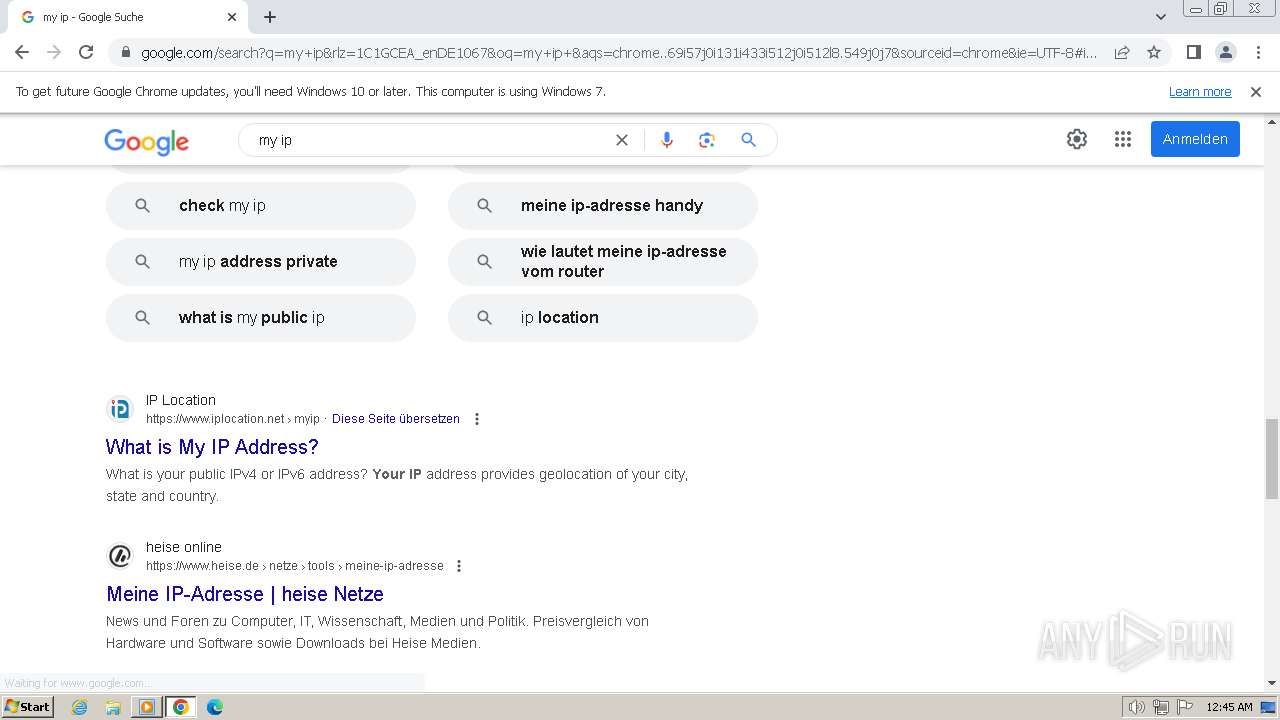Click the URL address bar

618,53
